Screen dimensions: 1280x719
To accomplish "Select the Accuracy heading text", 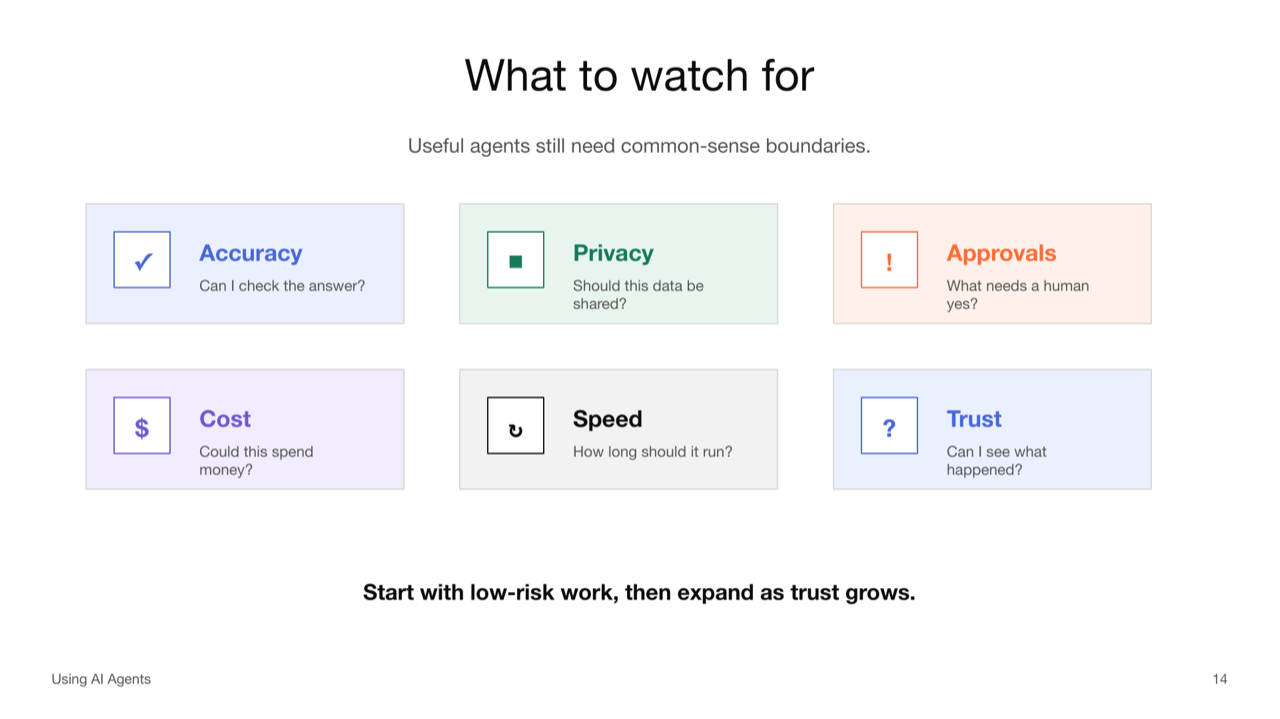I will (x=250, y=253).
